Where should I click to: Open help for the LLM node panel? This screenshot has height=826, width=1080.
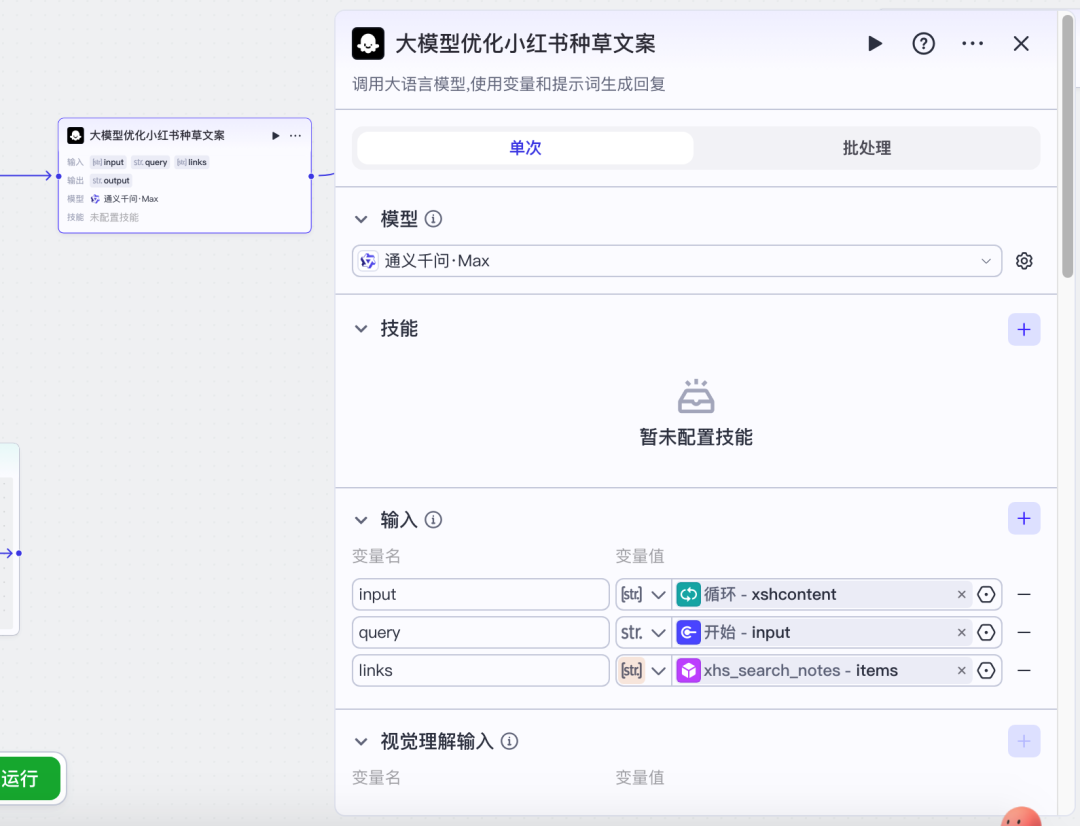[x=924, y=44]
